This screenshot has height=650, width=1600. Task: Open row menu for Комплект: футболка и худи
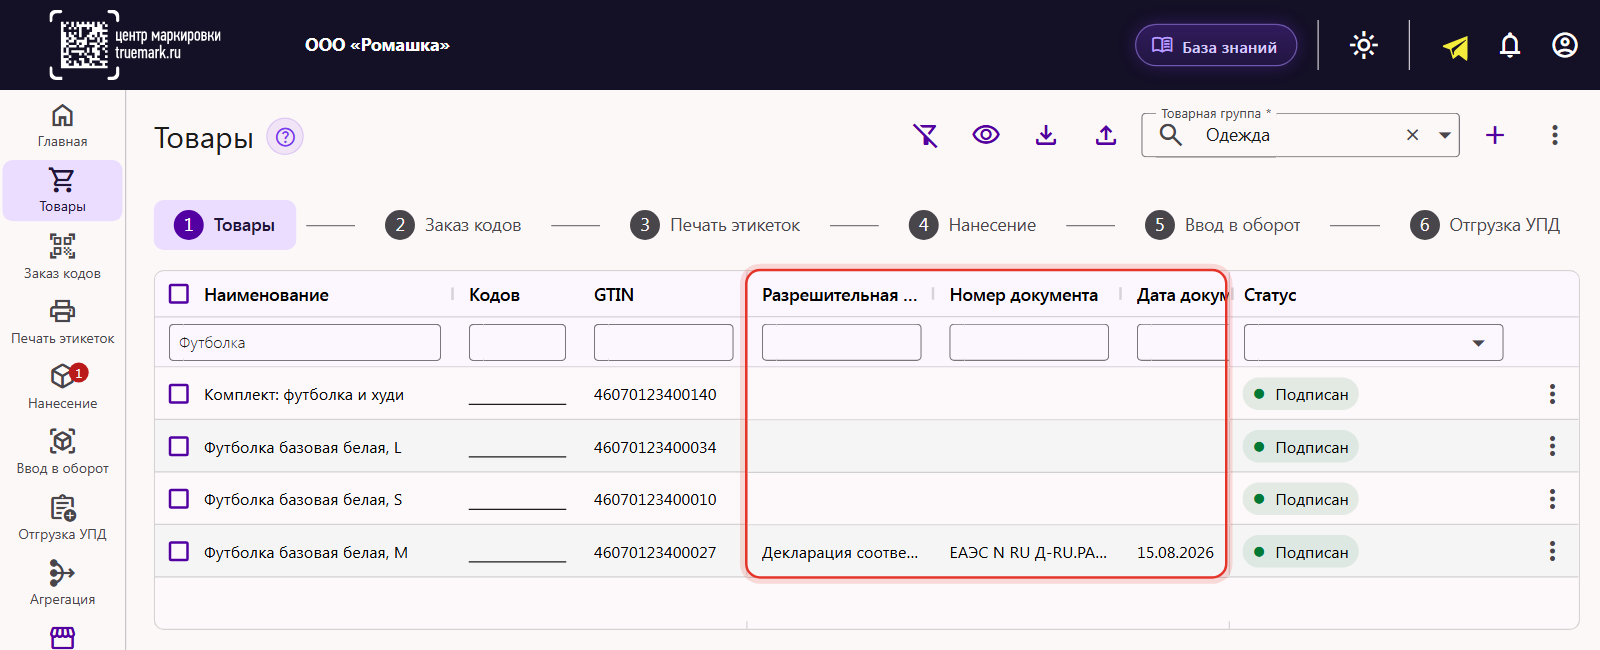click(x=1552, y=394)
